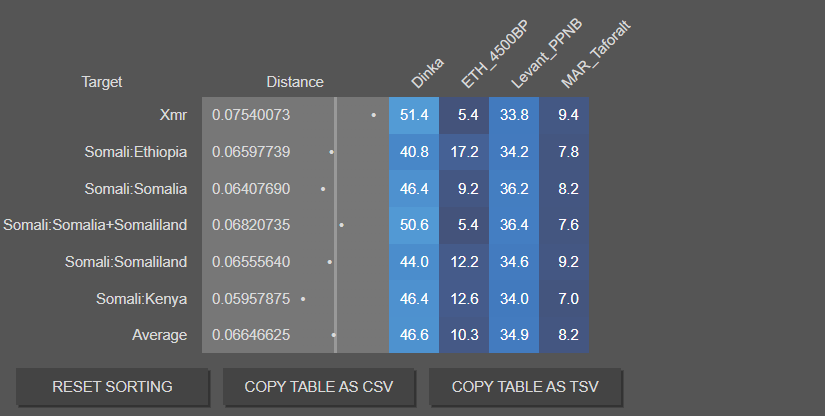The width and height of the screenshot is (825, 416).
Task: Sort by MAR_Taforalt column header
Action: (x=598, y=50)
